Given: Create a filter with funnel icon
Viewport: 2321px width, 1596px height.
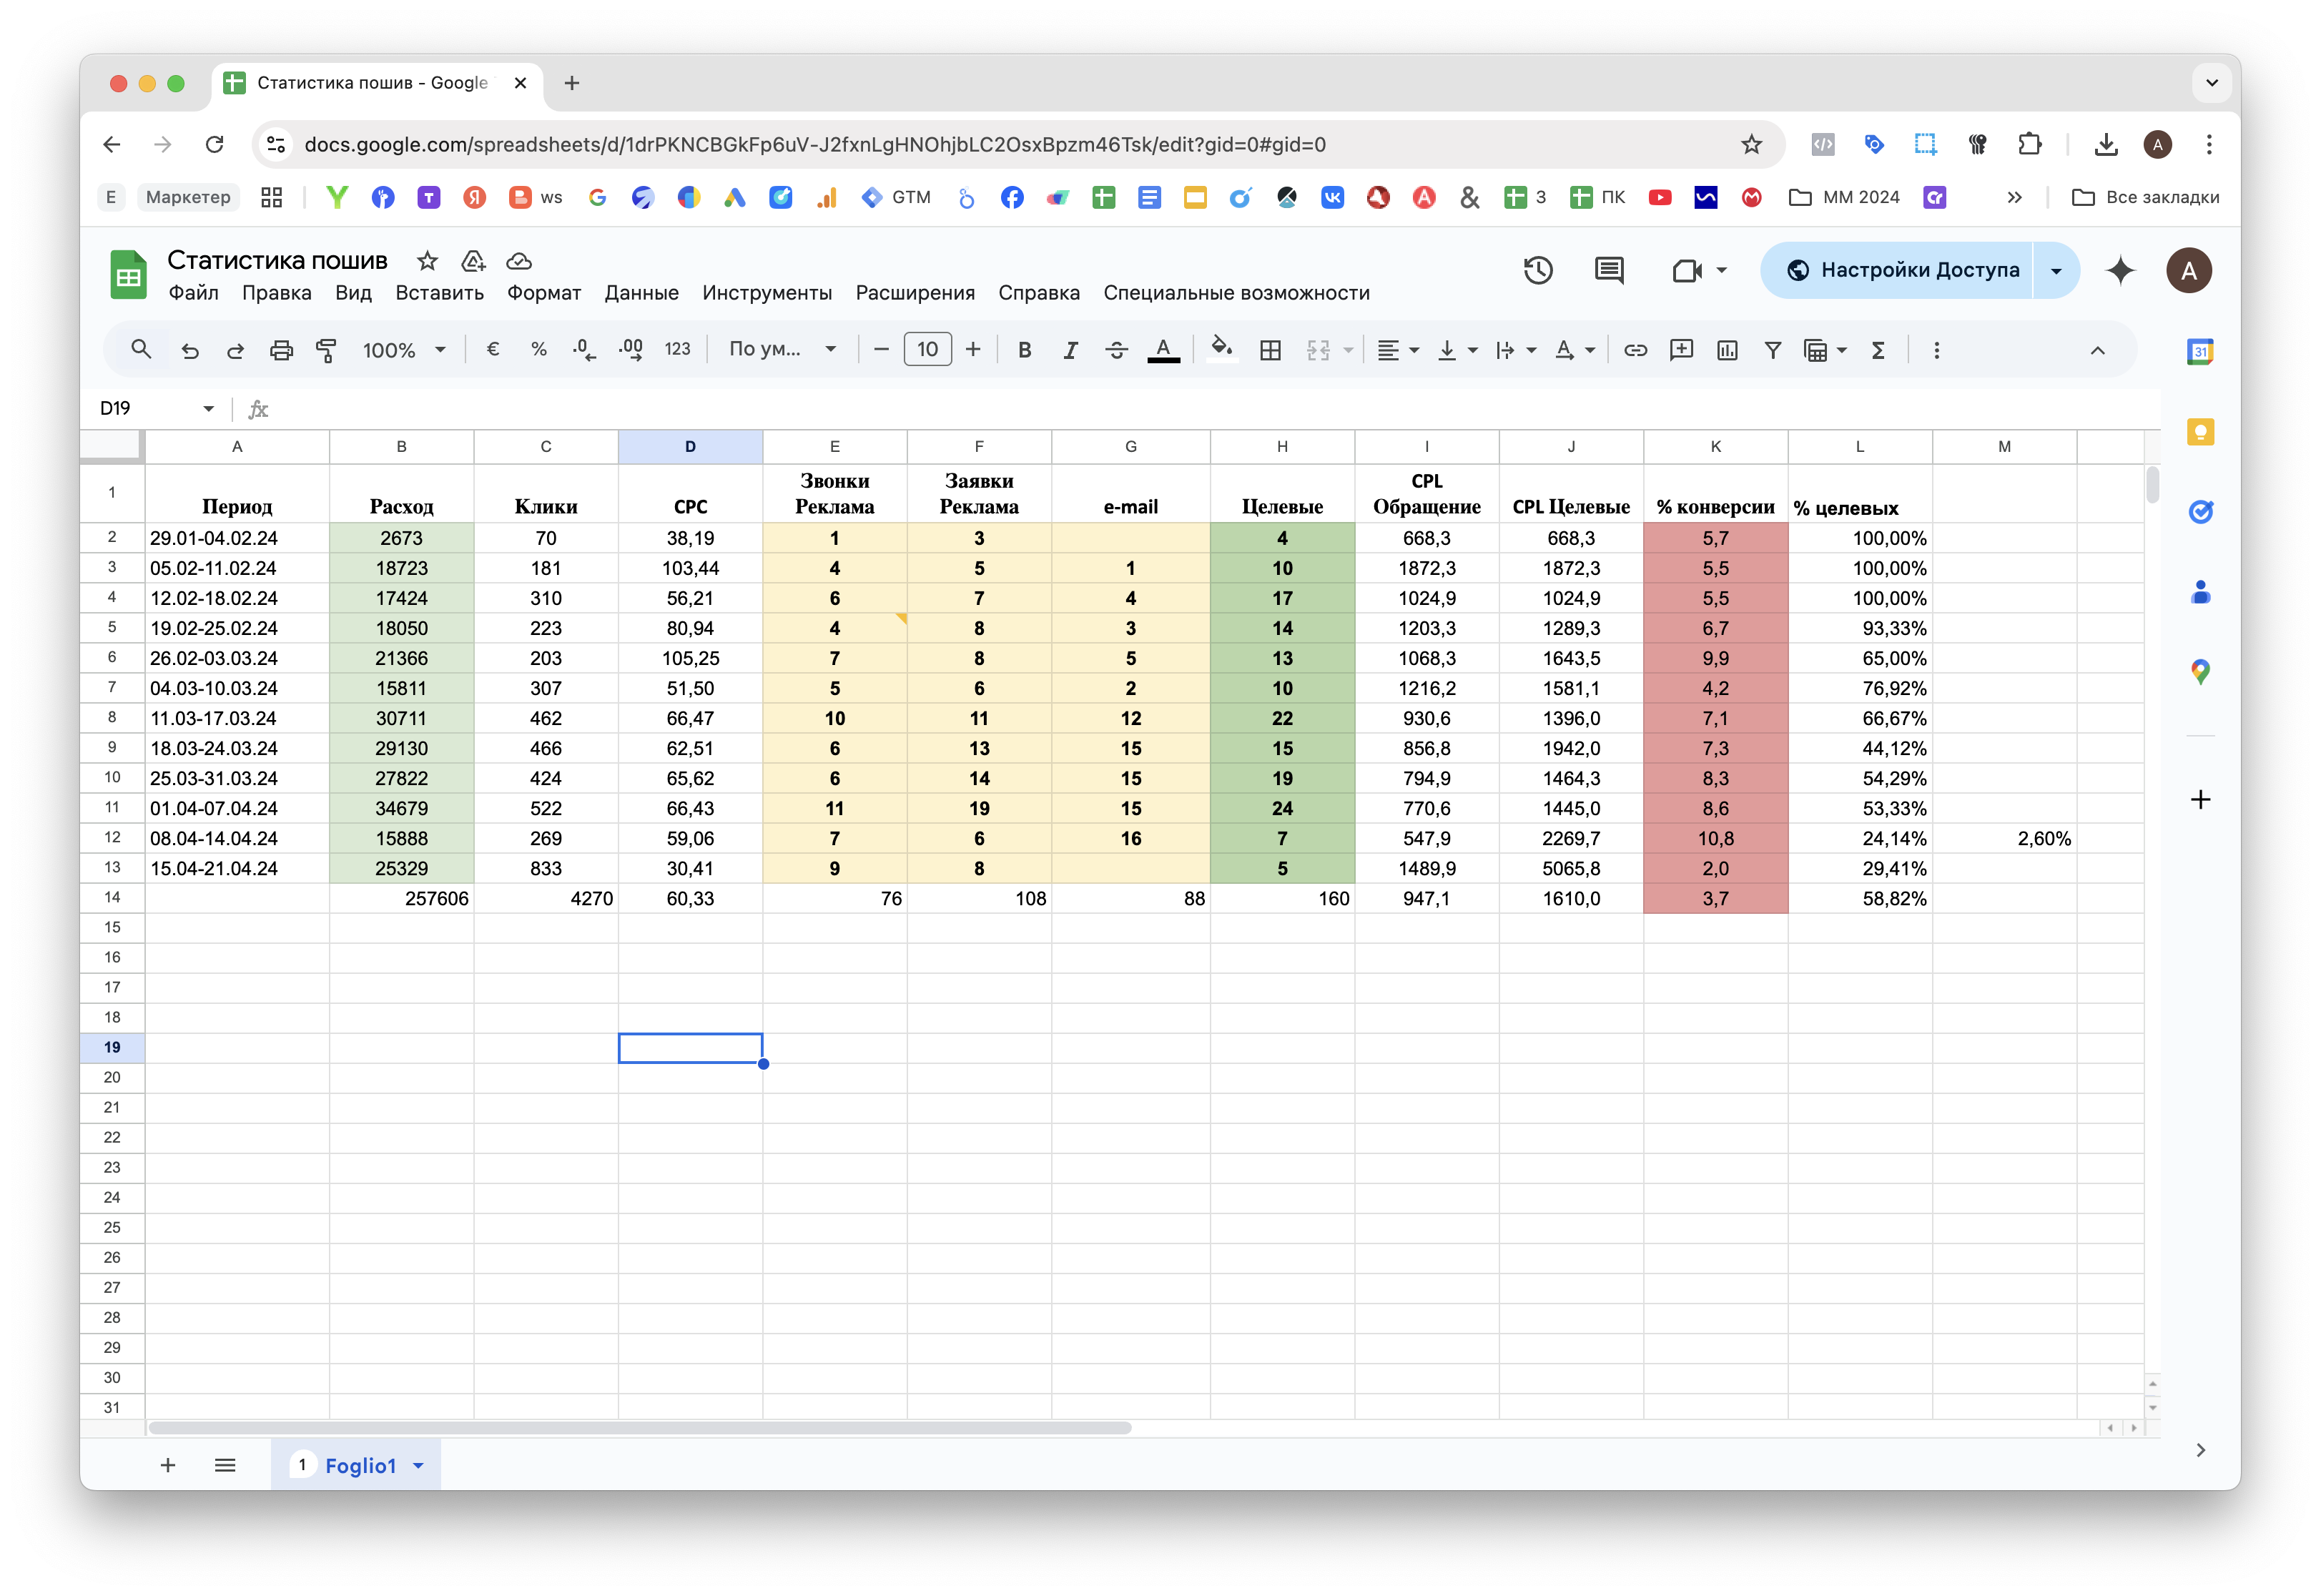Looking at the screenshot, I should pyautogui.click(x=1772, y=350).
